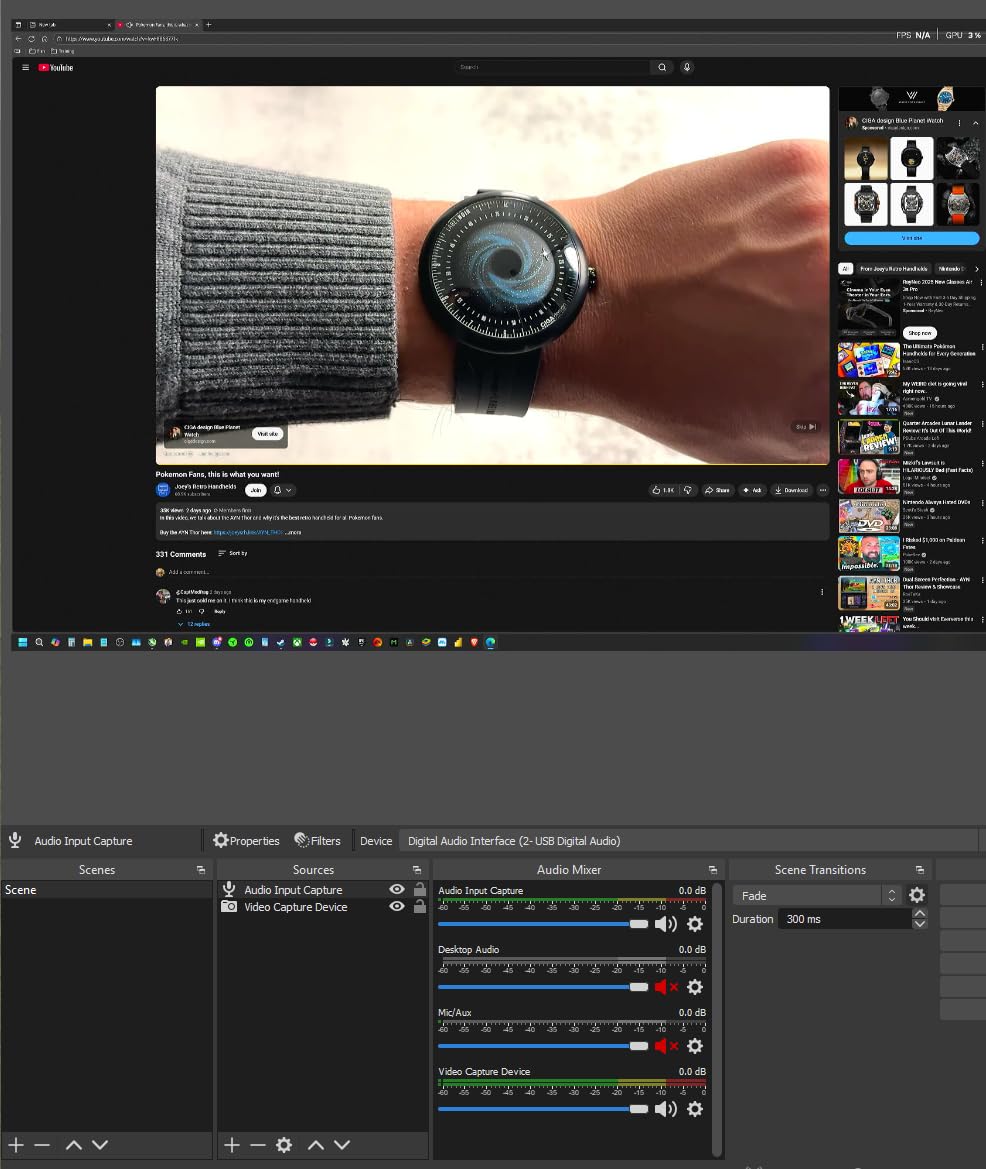Adjust the Desktop Audio volume slider
Image resolution: width=986 pixels, height=1169 pixels.
coord(543,987)
